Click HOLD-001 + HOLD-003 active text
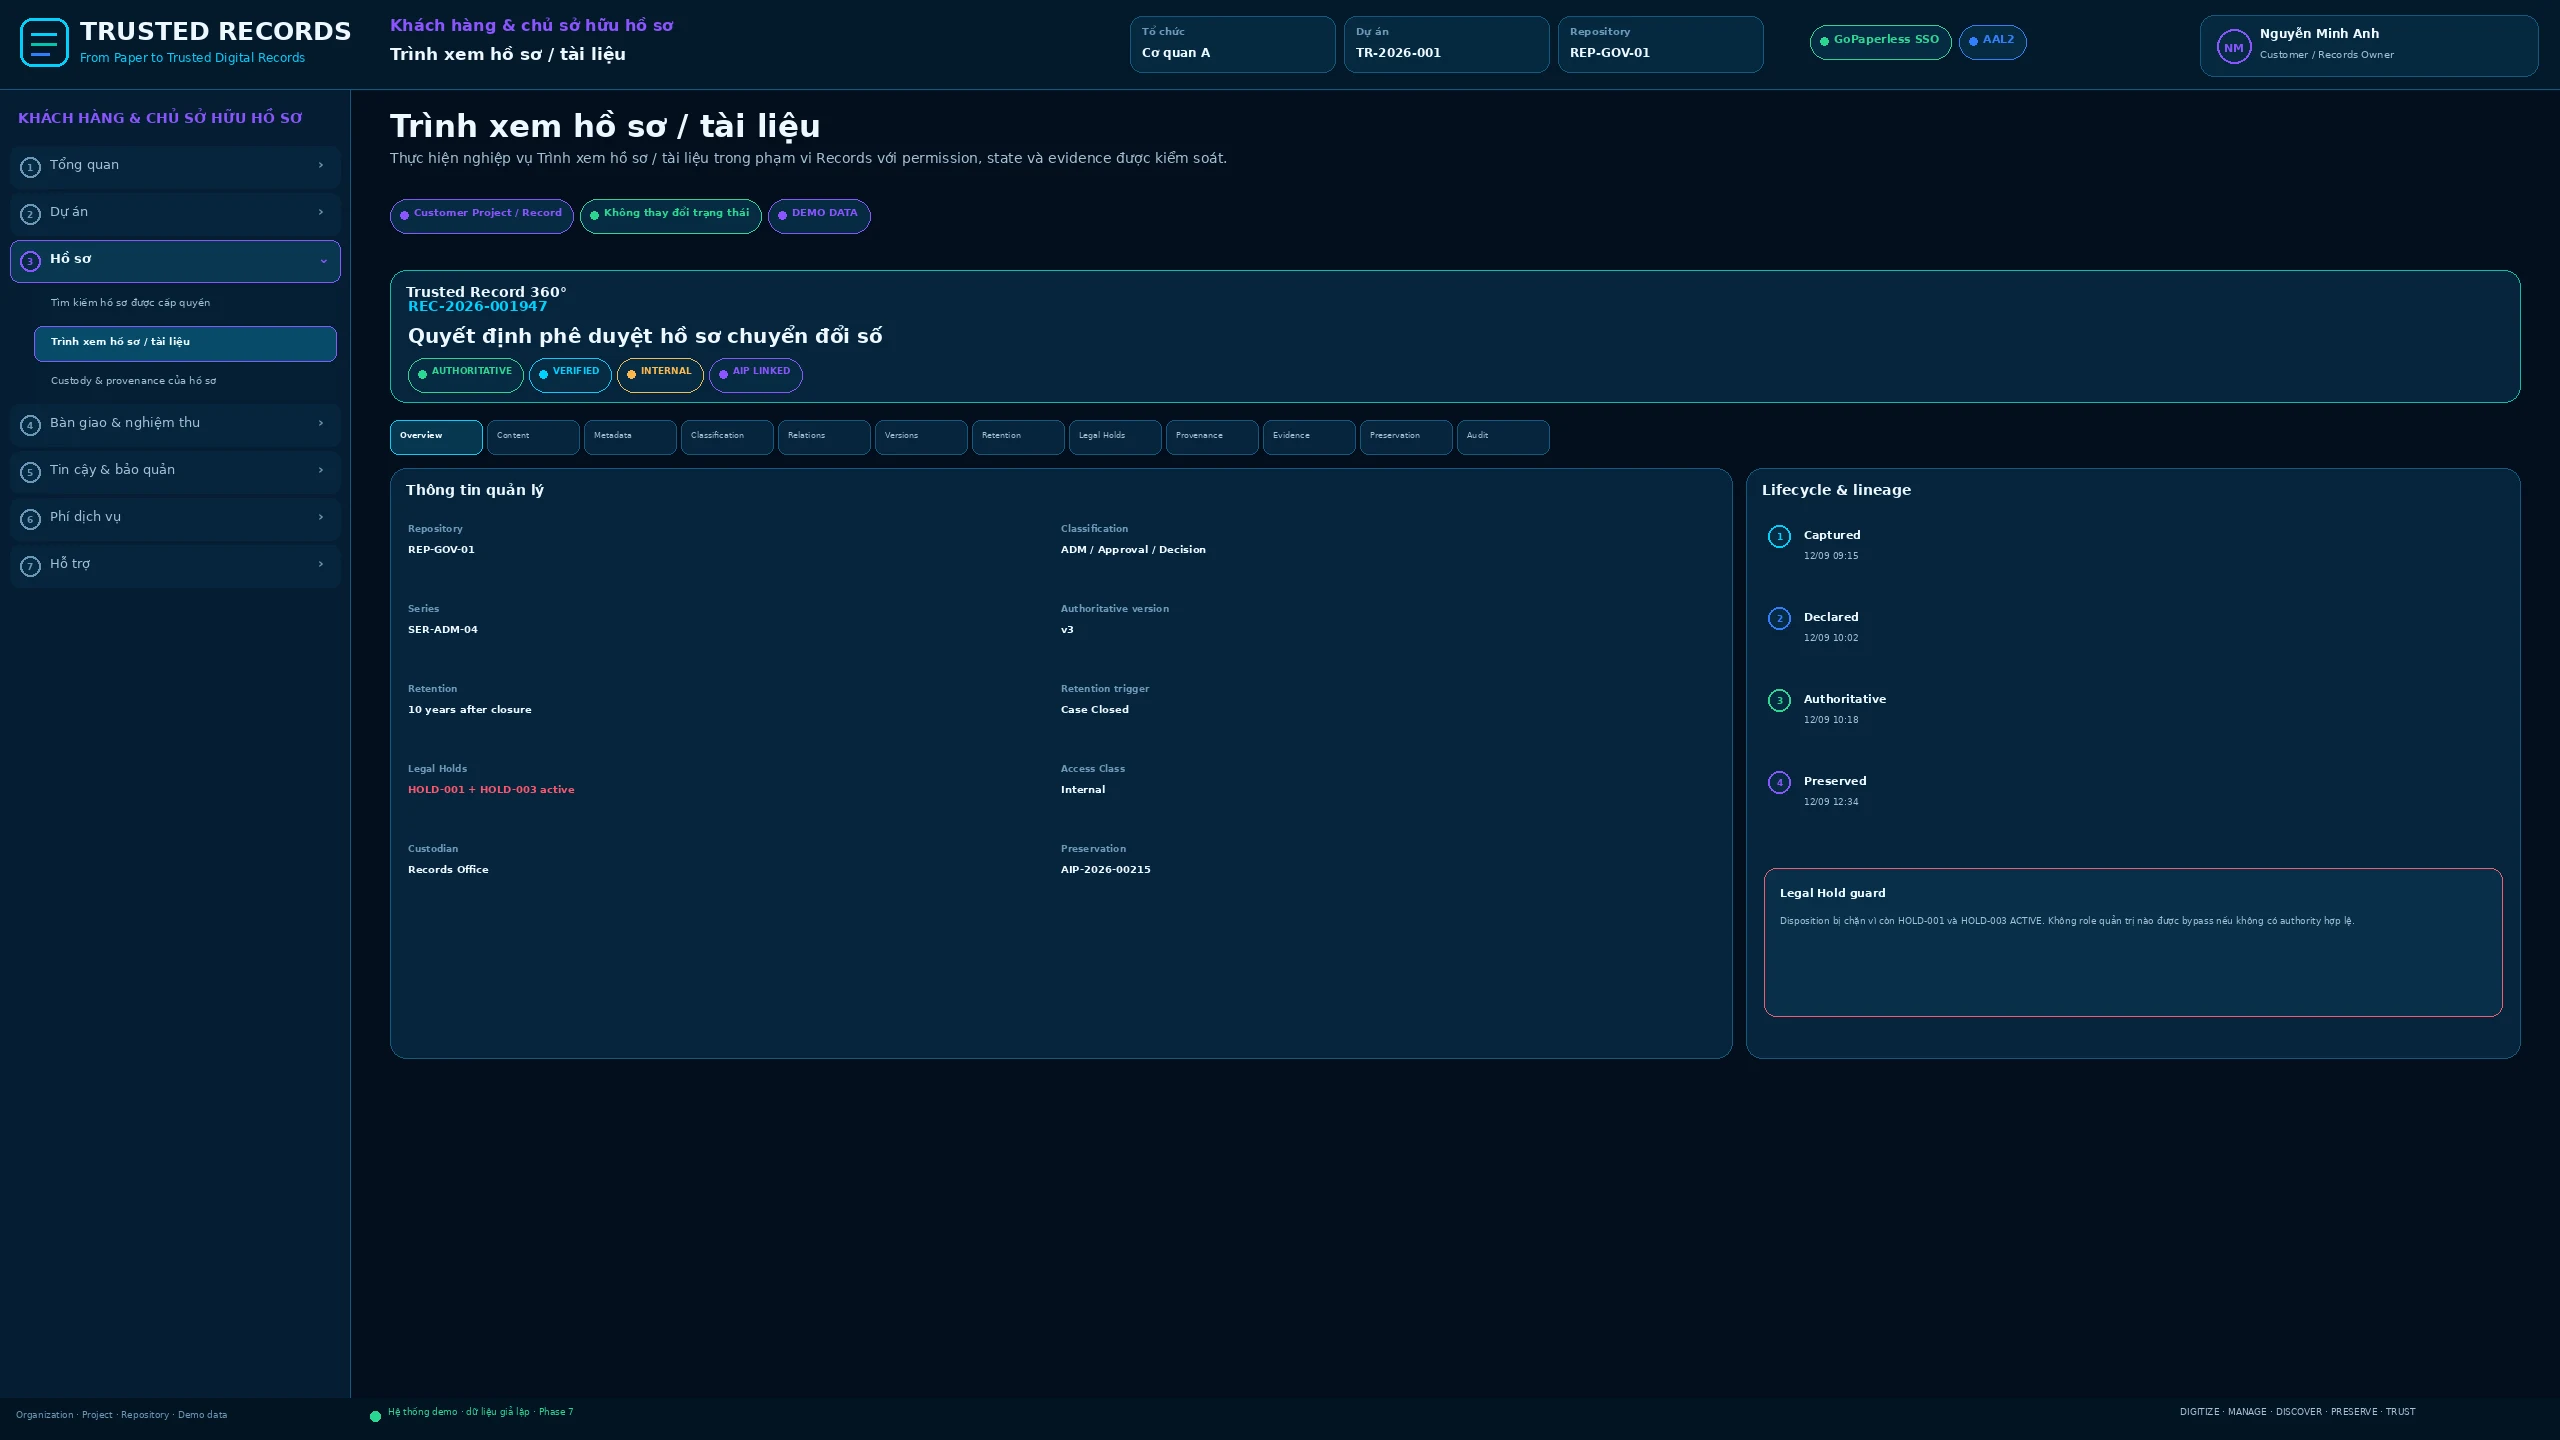2560x1440 pixels. [x=491, y=790]
